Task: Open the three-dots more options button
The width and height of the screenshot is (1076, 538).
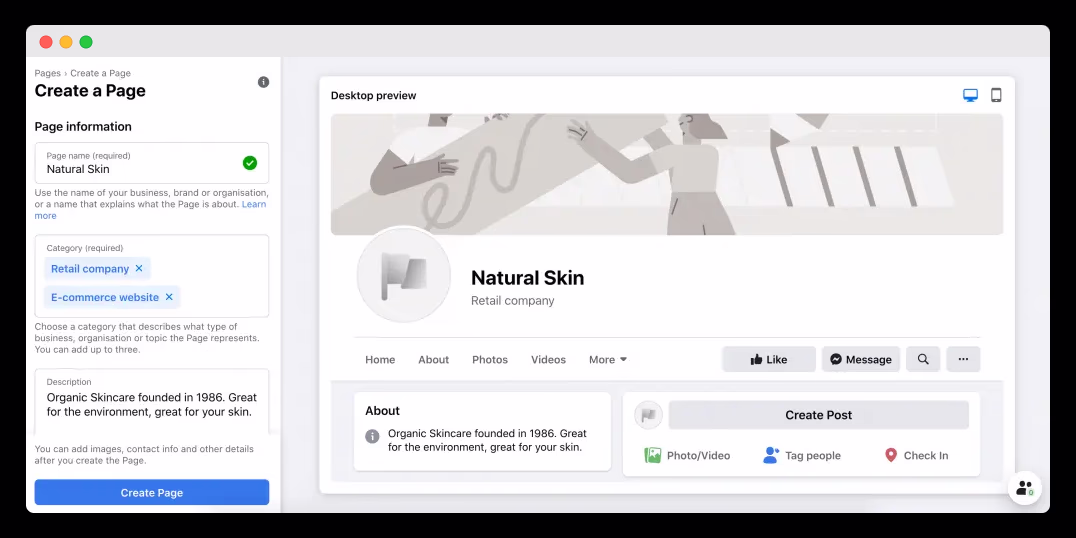Action: (x=963, y=359)
